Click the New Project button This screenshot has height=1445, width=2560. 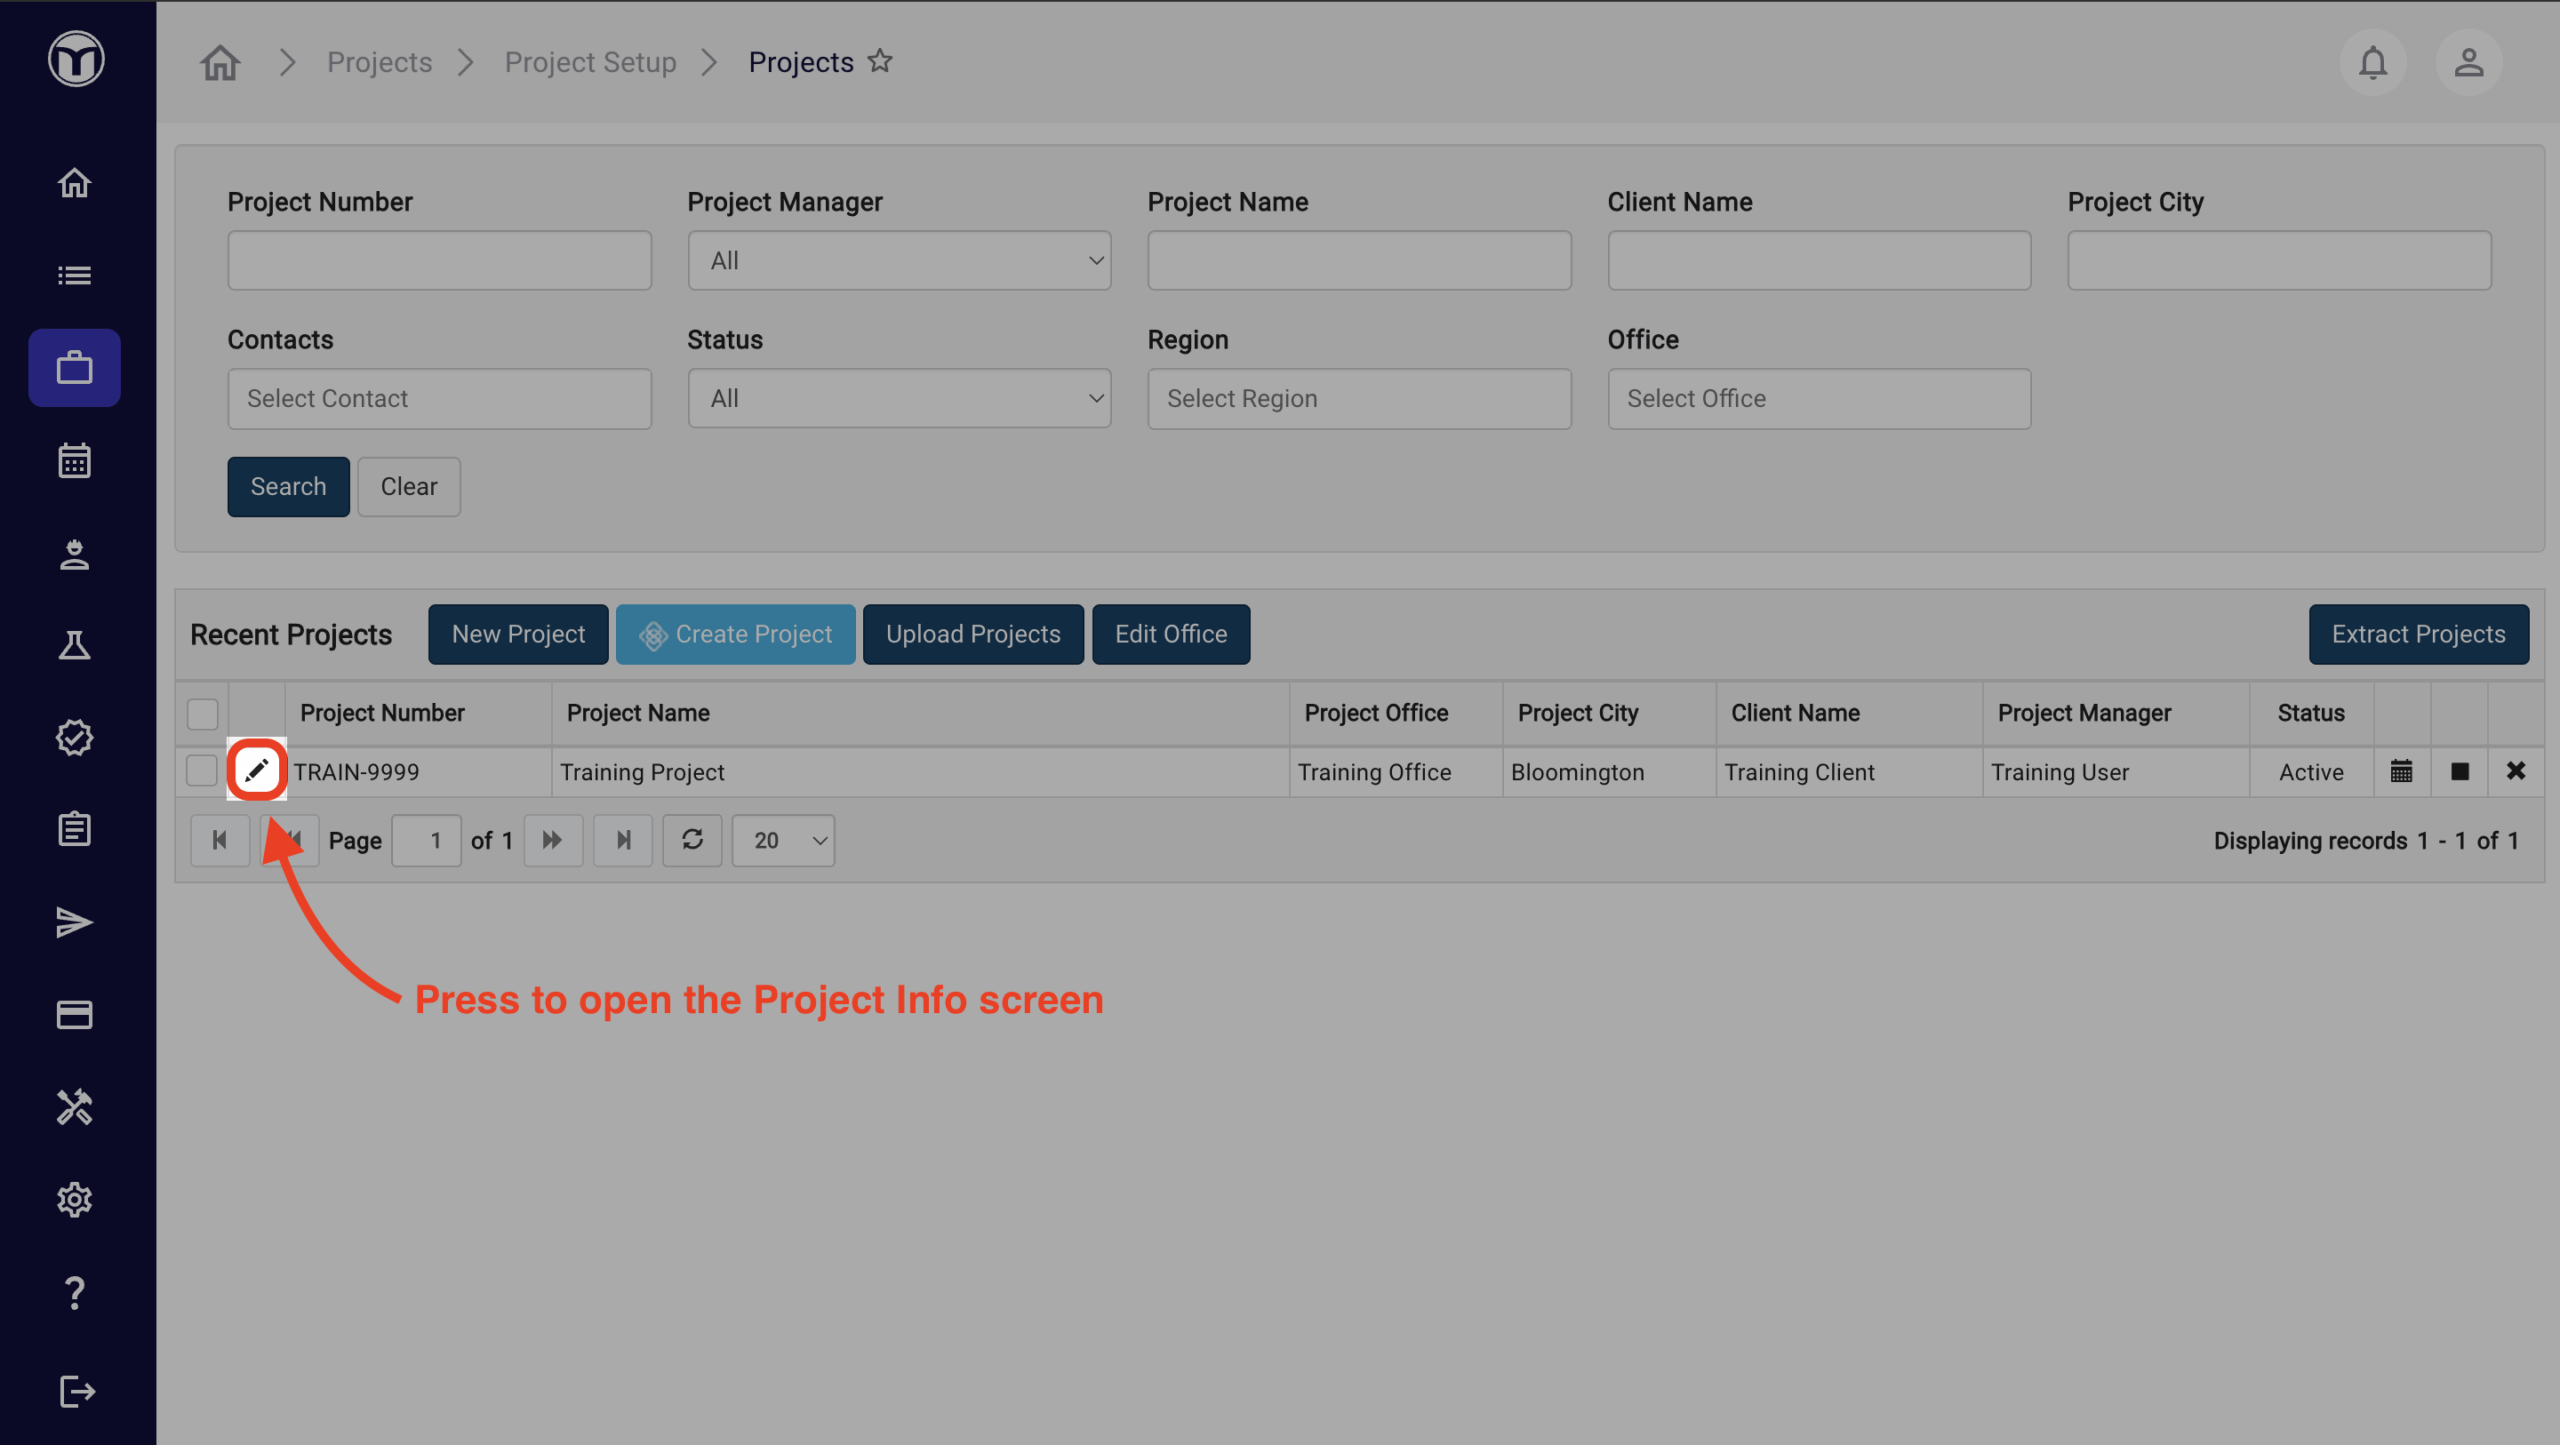(518, 634)
